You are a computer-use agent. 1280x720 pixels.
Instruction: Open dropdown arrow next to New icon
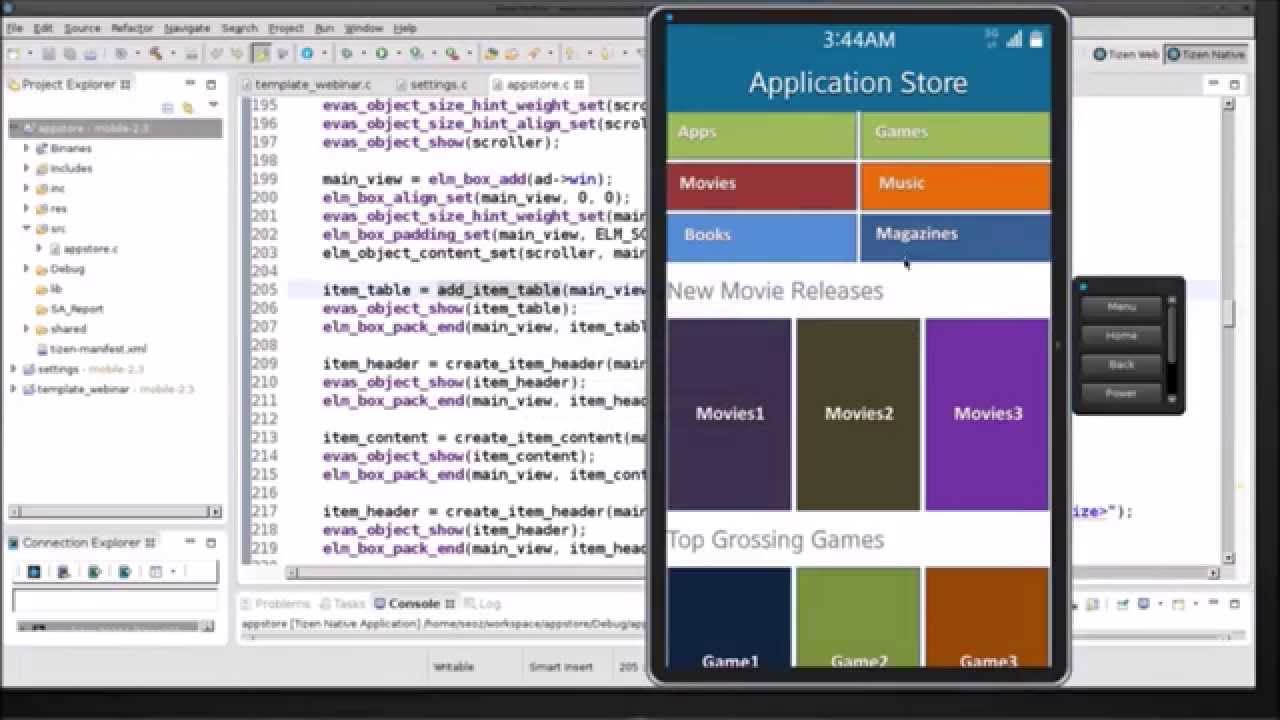(30, 54)
